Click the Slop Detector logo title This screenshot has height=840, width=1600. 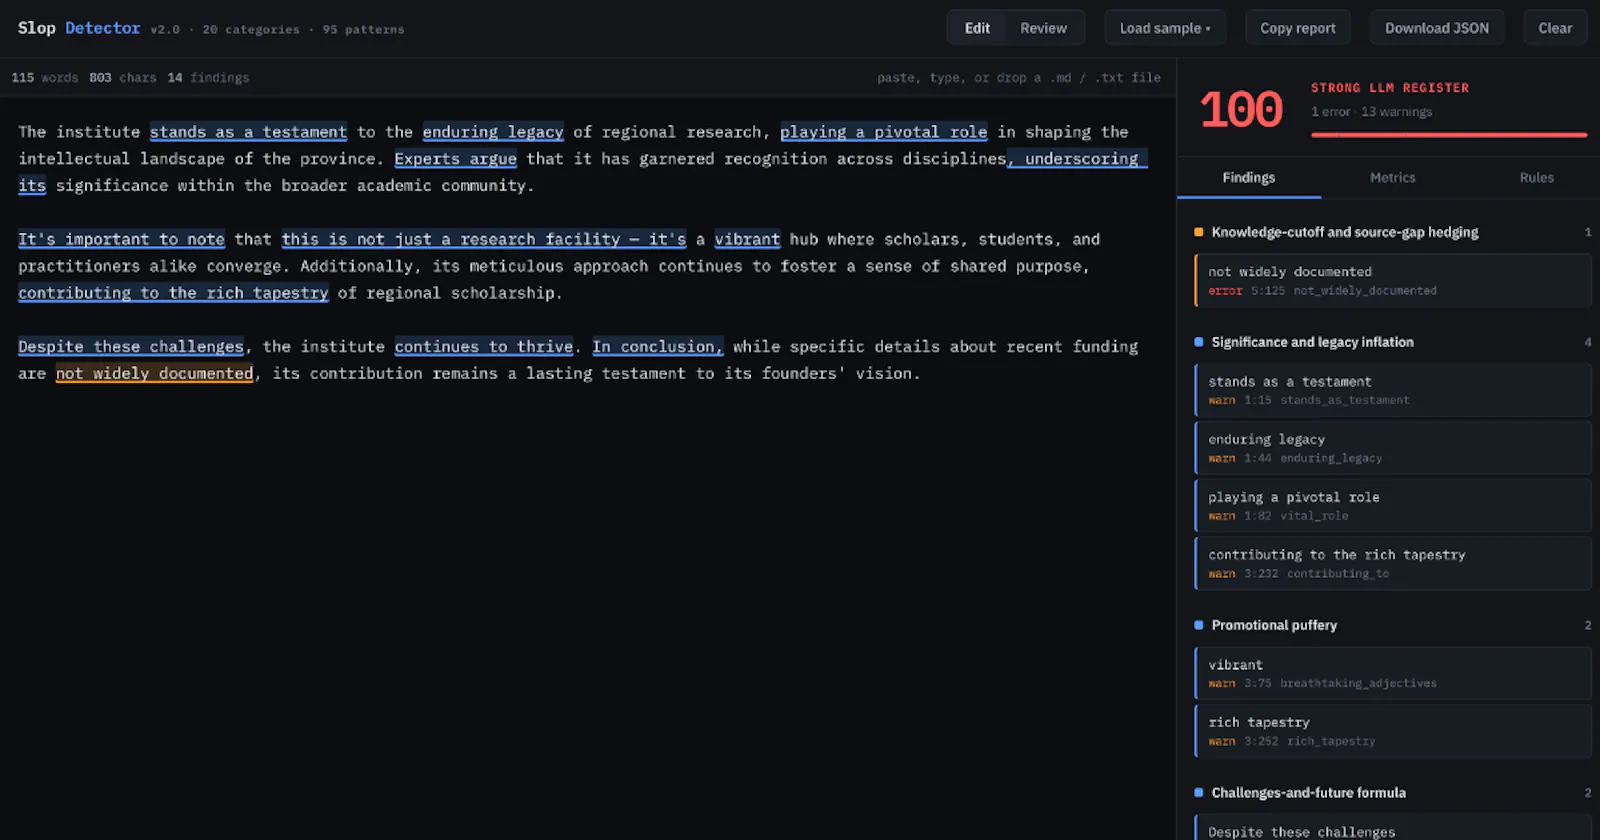pos(79,28)
